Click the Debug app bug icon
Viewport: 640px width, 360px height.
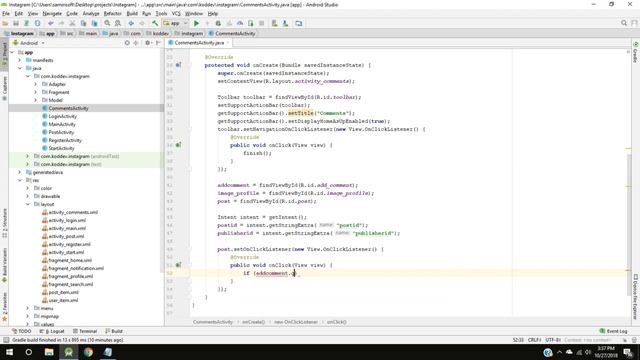coord(218,23)
